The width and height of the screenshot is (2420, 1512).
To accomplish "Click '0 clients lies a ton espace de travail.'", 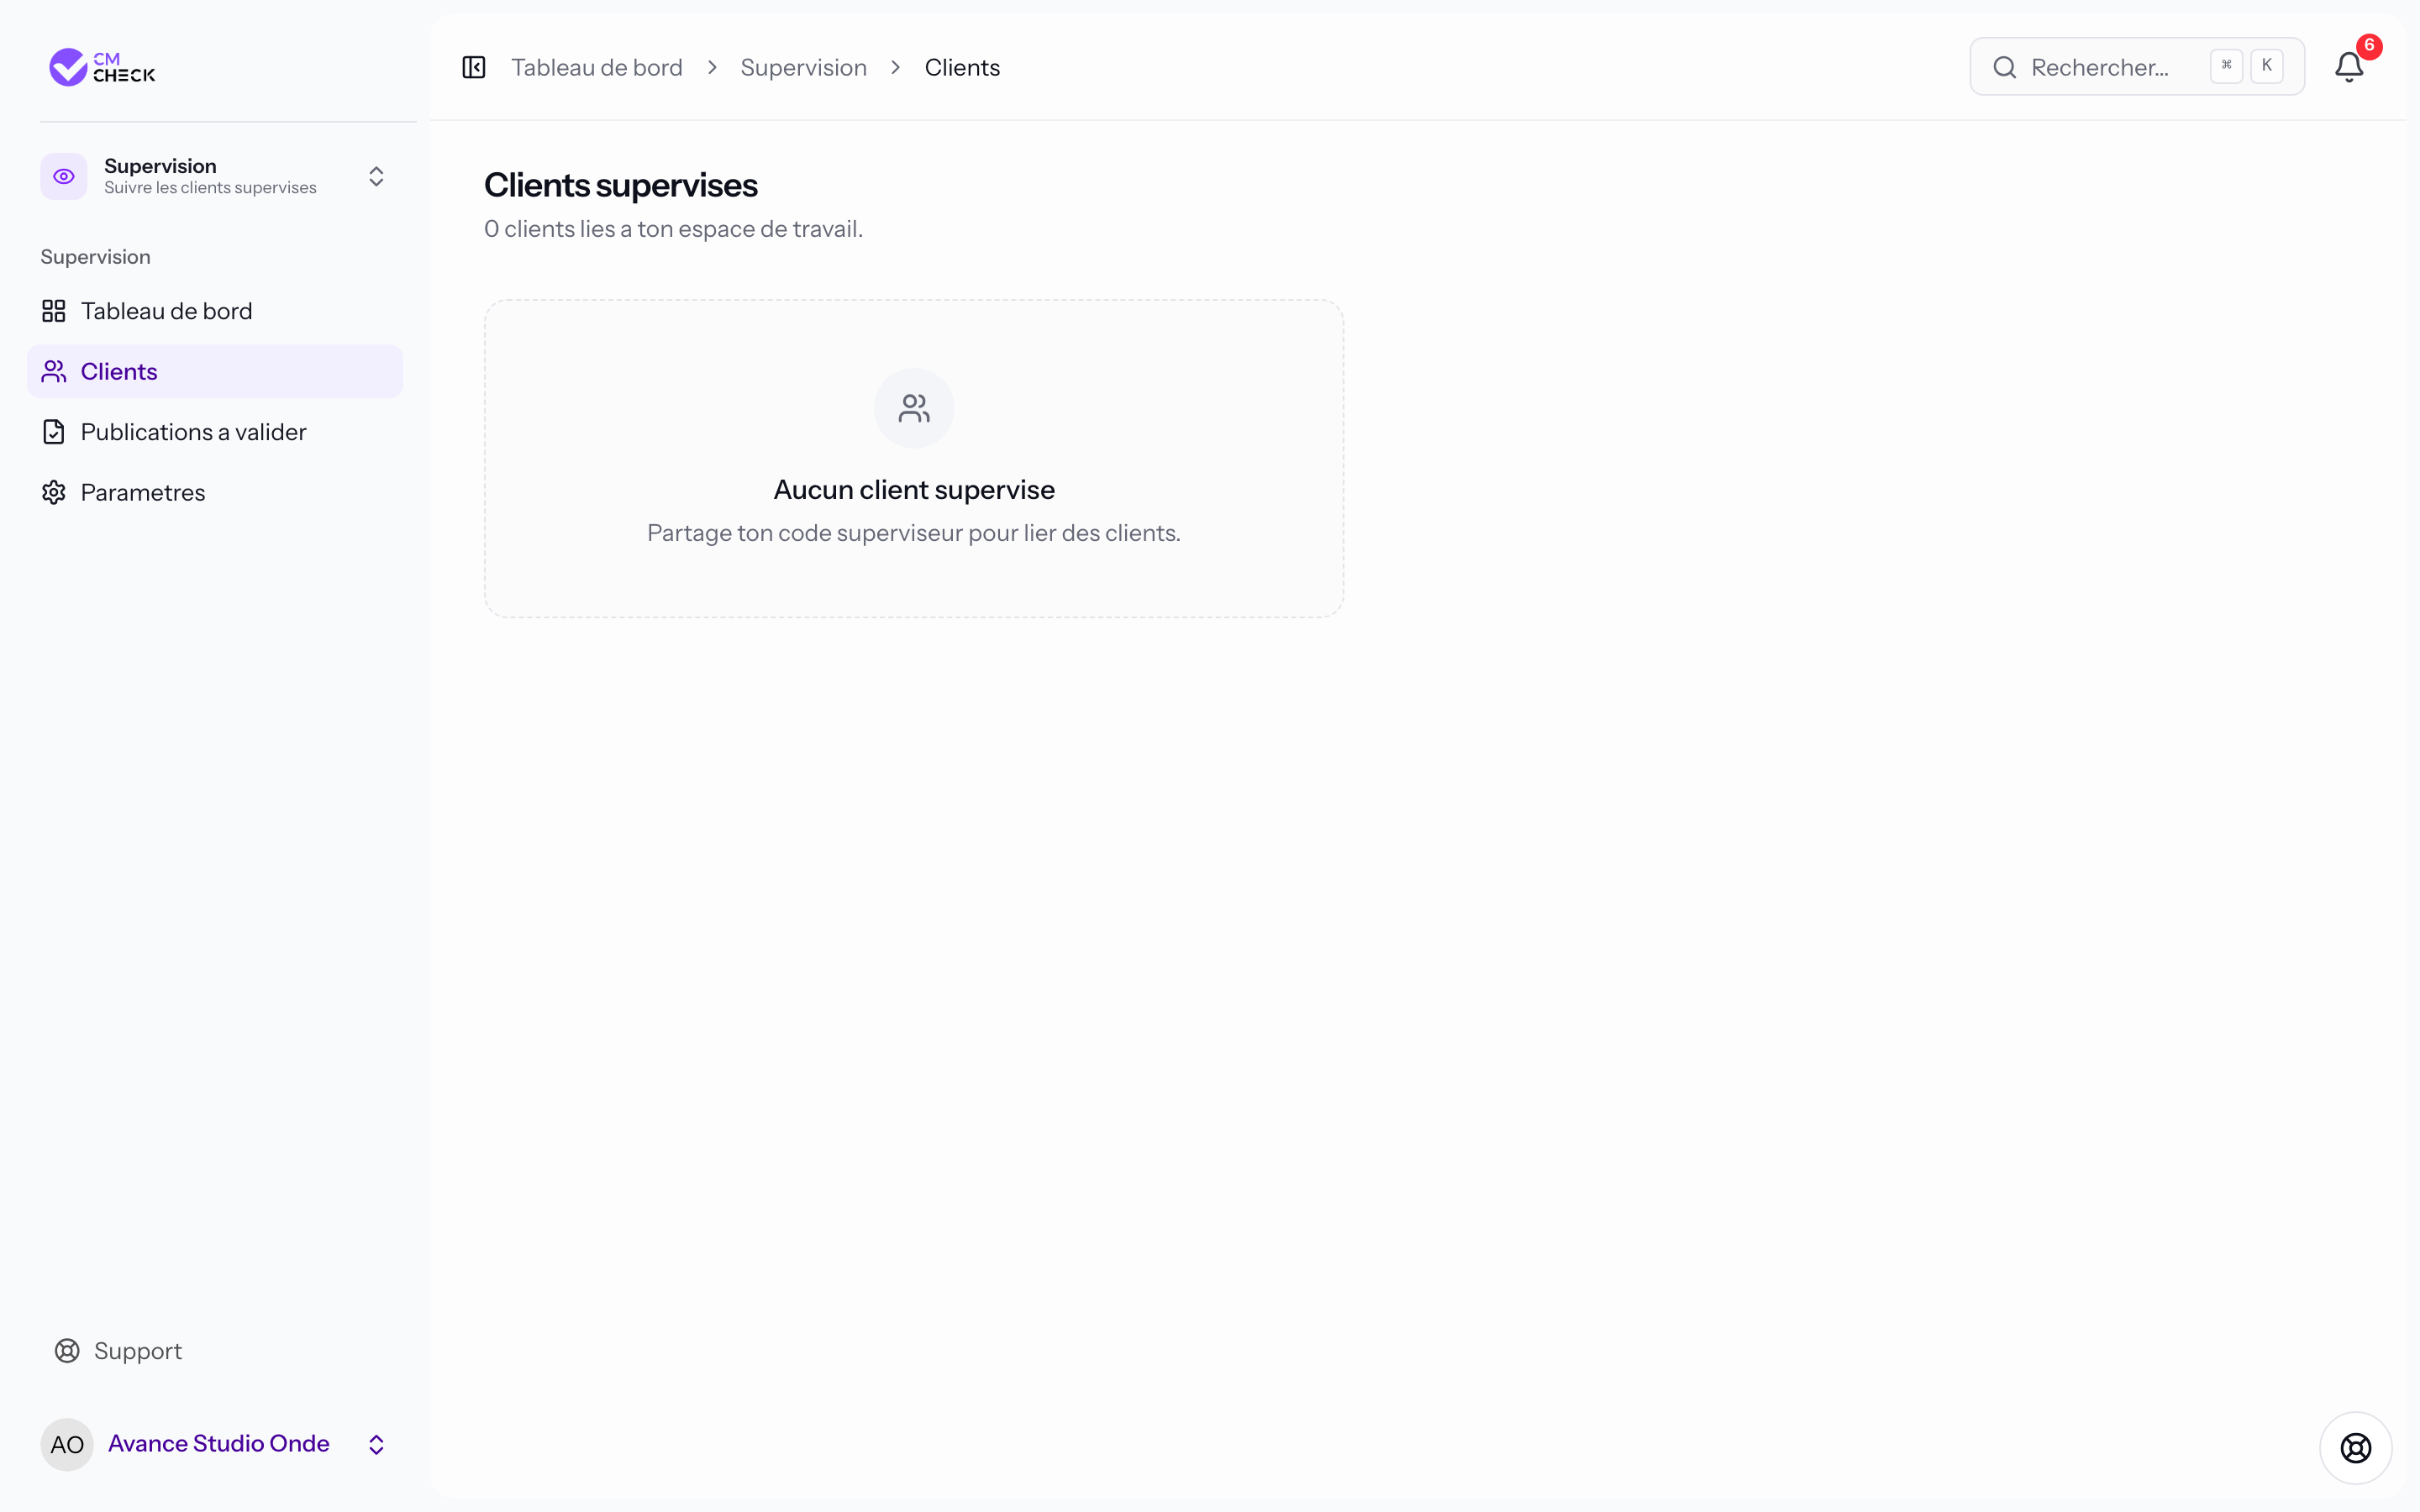I will (x=673, y=229).
